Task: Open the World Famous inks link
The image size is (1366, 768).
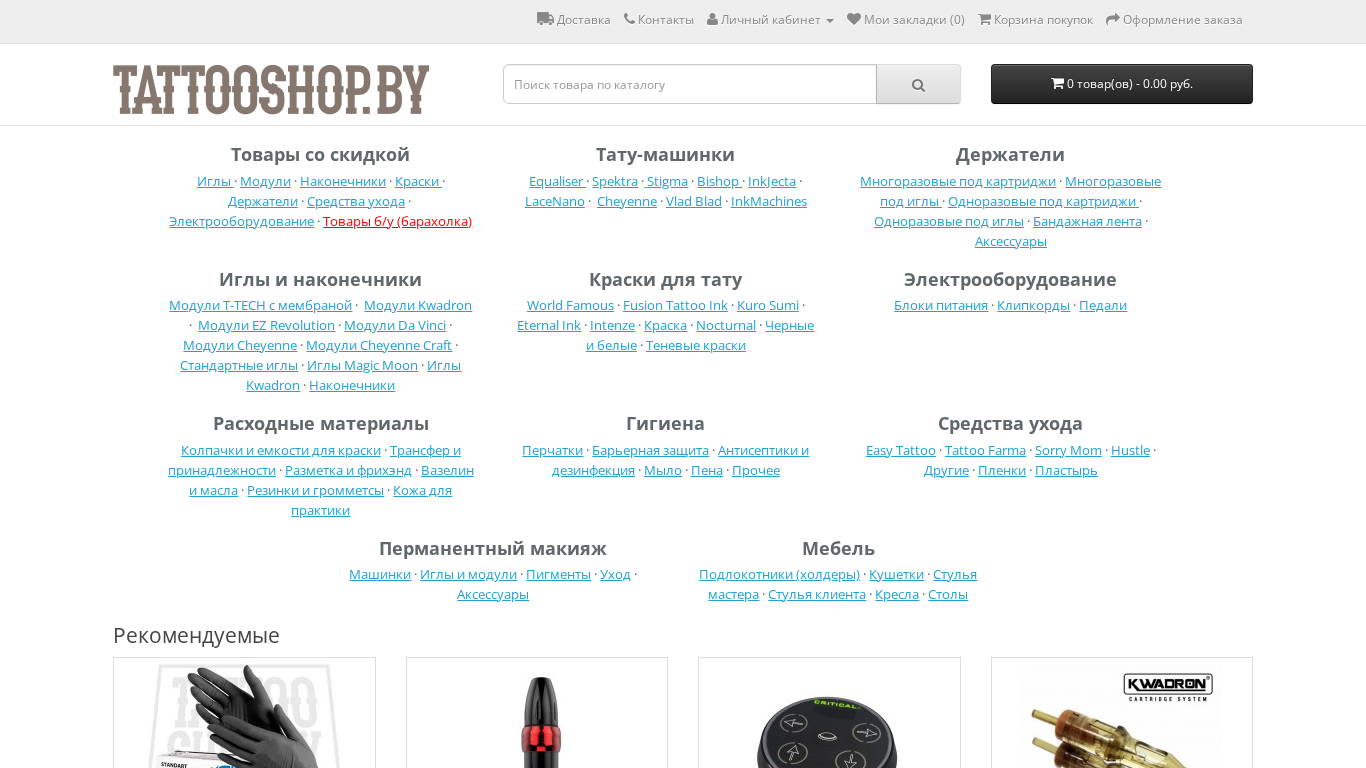Action: click(x=570, y=305)
